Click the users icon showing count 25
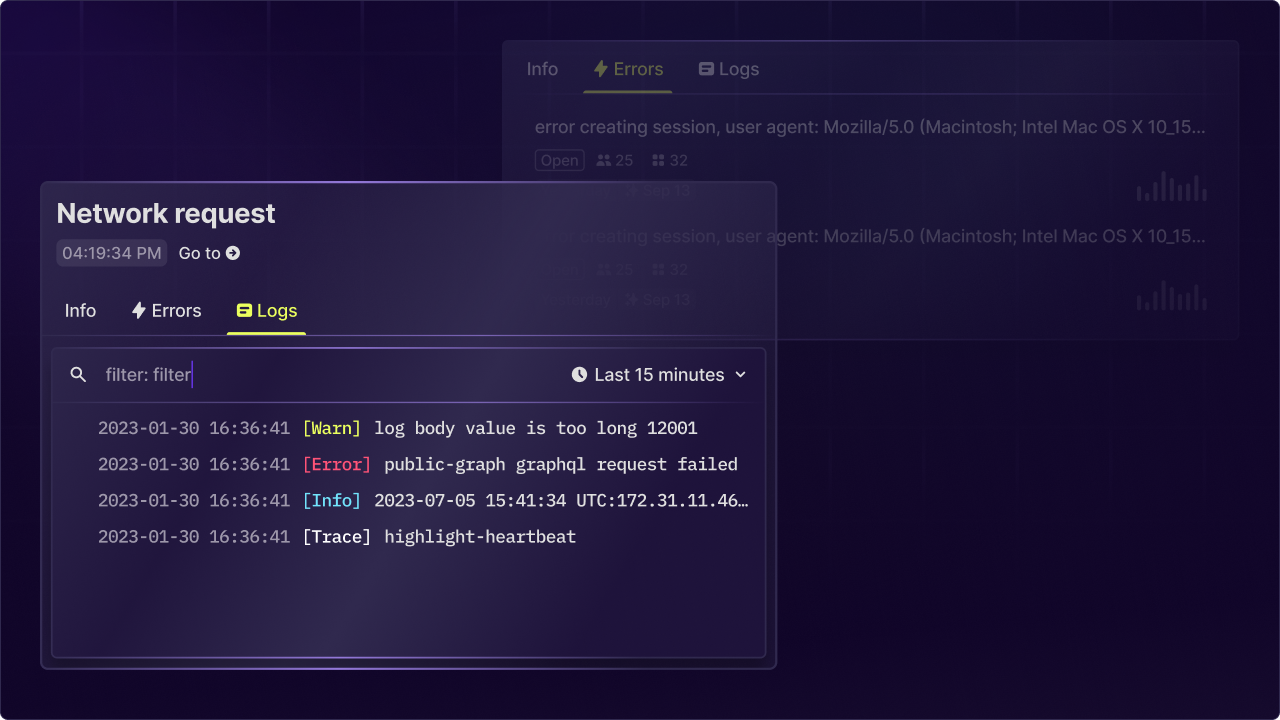 pos(604,160)
